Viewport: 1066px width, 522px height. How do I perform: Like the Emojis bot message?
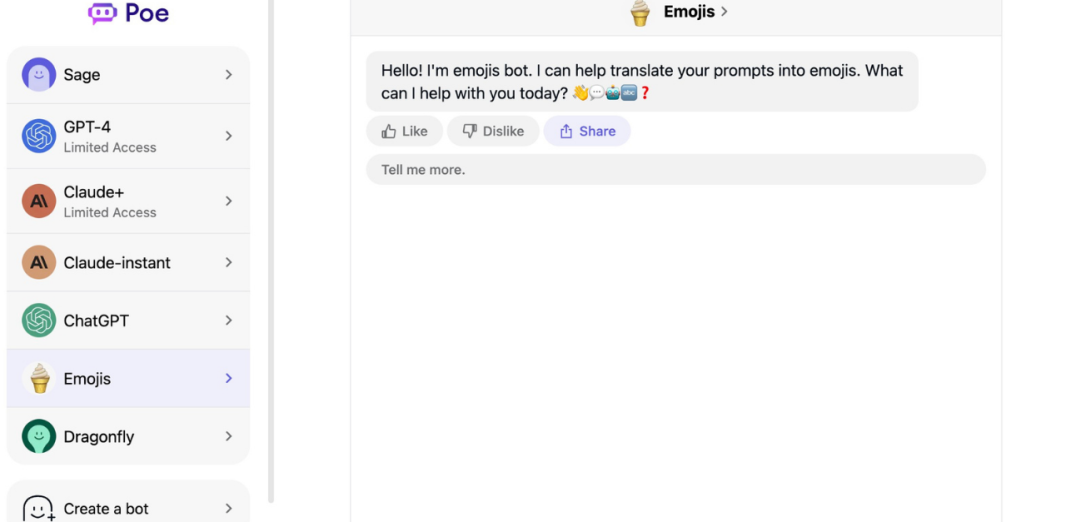(405, 131)
